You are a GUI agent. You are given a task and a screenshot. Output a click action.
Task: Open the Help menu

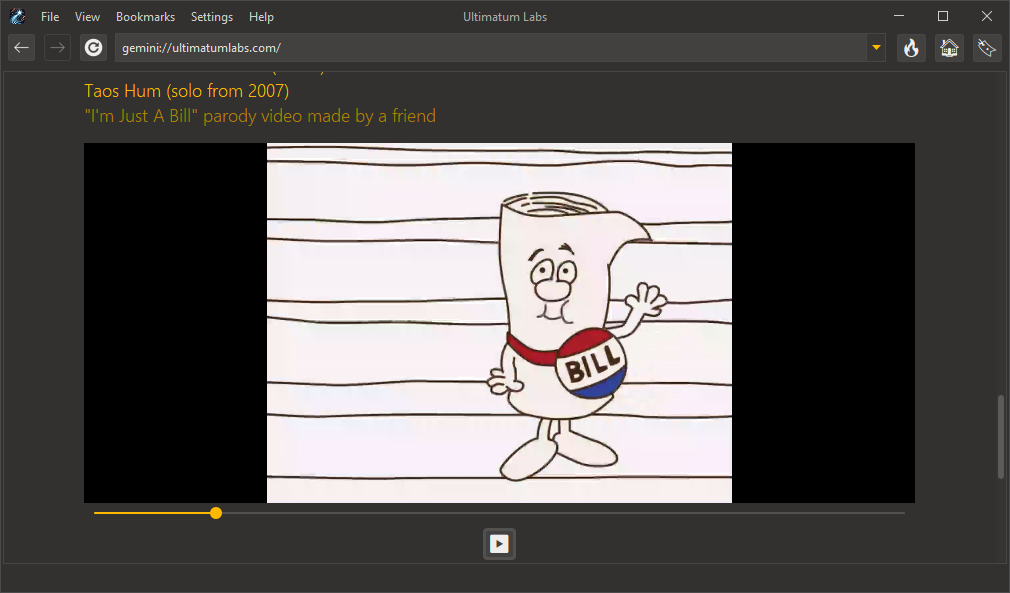click(x=261, y=17)
